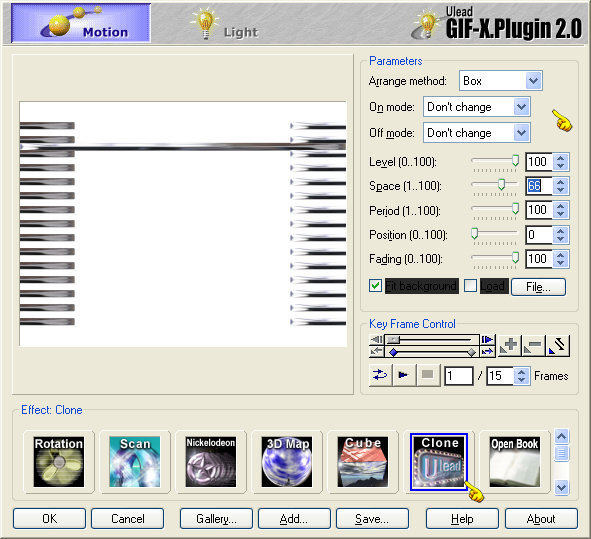Decrease Space value with down arrow
The image size is (591, 539).
(560, 190)
